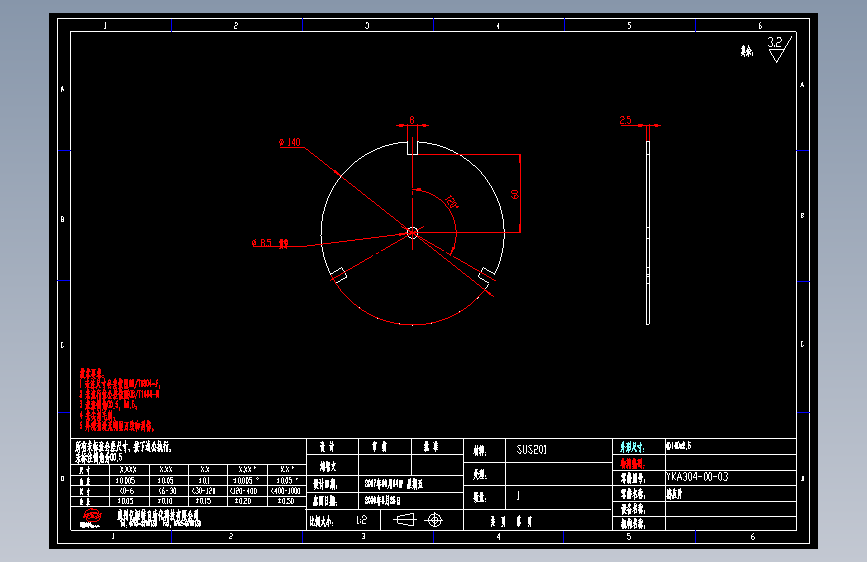Click the cyan label in title block
The width and height of the screenshot is (867, 562).
tap(633, 447)
